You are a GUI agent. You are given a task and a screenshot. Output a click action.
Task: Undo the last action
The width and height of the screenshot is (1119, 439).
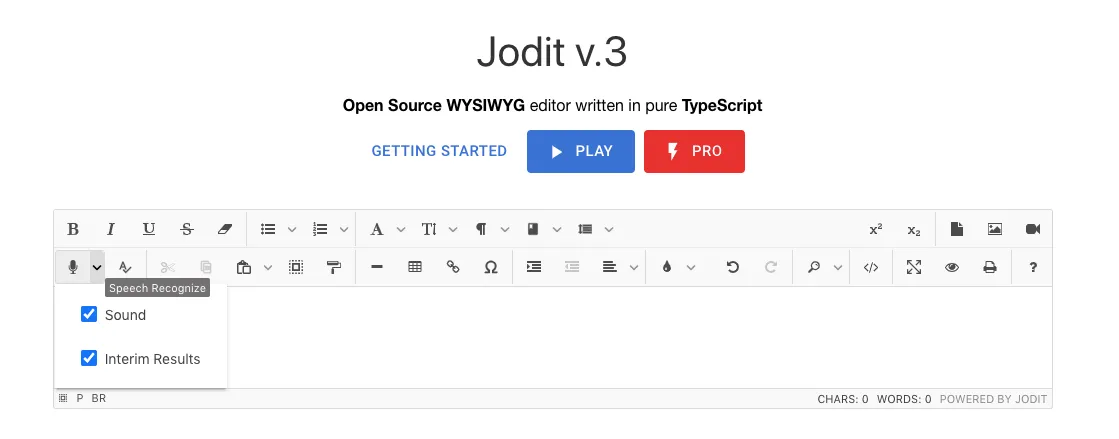point(733,267)
